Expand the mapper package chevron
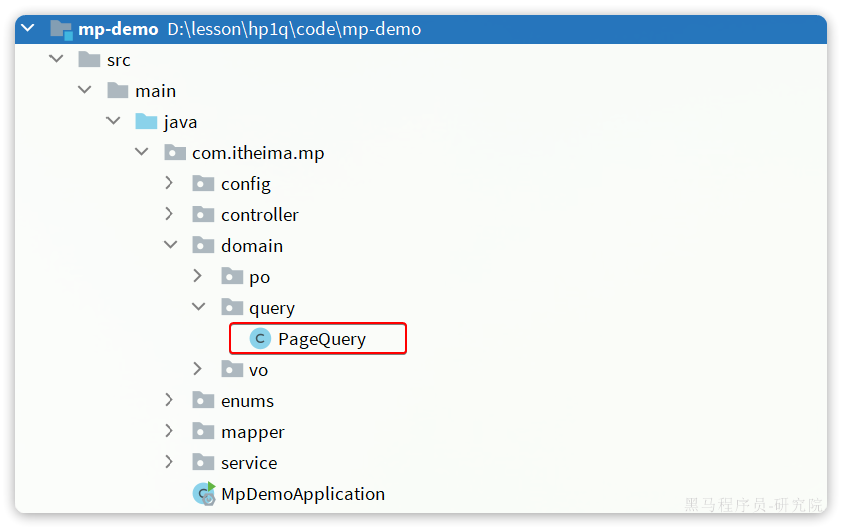Image resolution: width=842 pixels, height=530 pixels. point(169,431)
